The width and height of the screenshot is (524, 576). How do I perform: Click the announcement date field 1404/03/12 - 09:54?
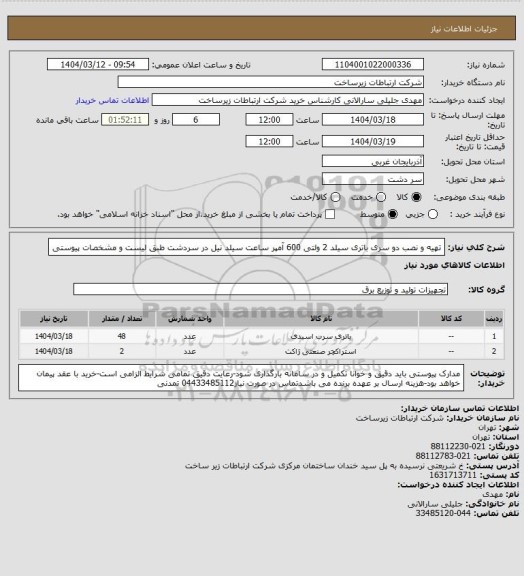[x=98, y=65]
